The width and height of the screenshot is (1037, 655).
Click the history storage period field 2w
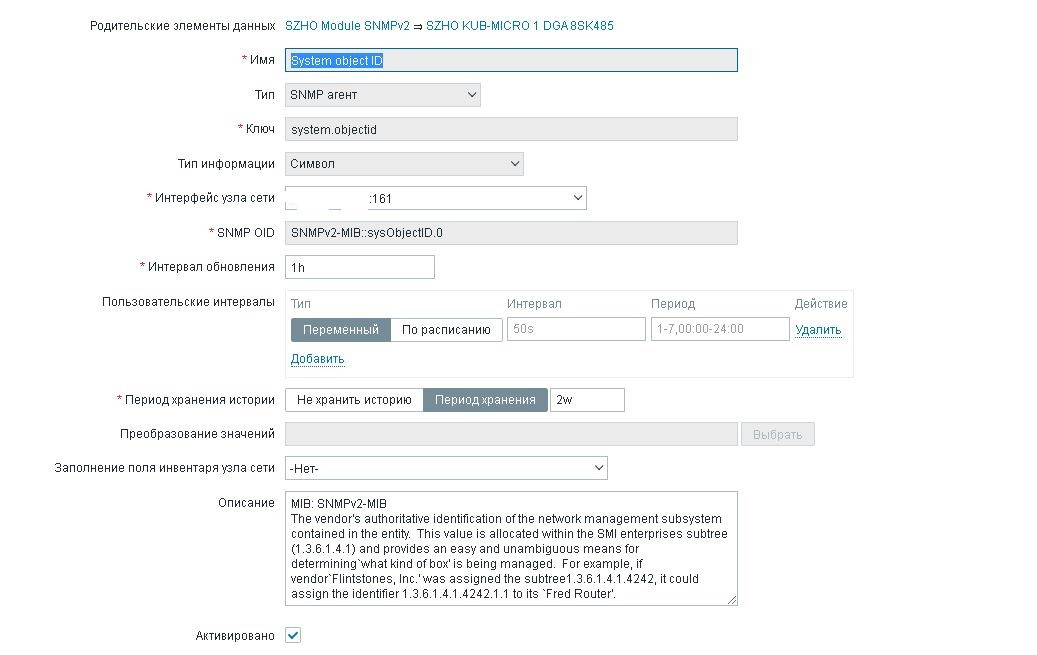[x=587, y=400]
